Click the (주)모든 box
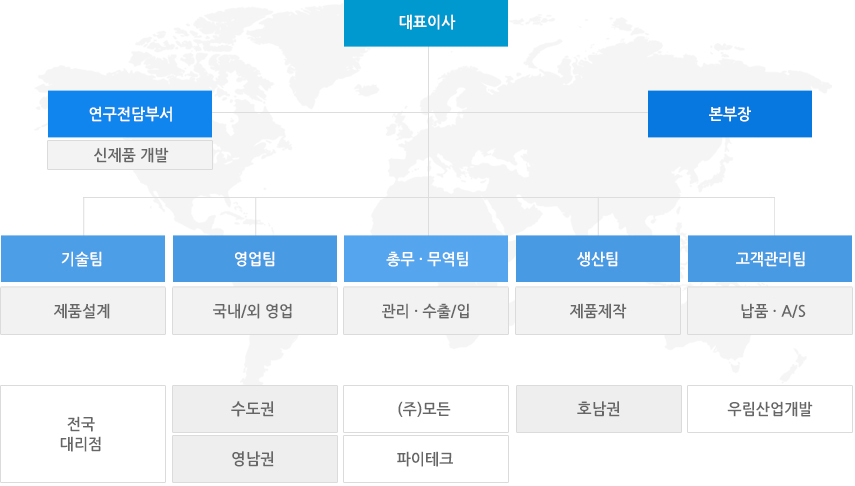The height and width of the screenshot is (486, 855). point(426,409)
